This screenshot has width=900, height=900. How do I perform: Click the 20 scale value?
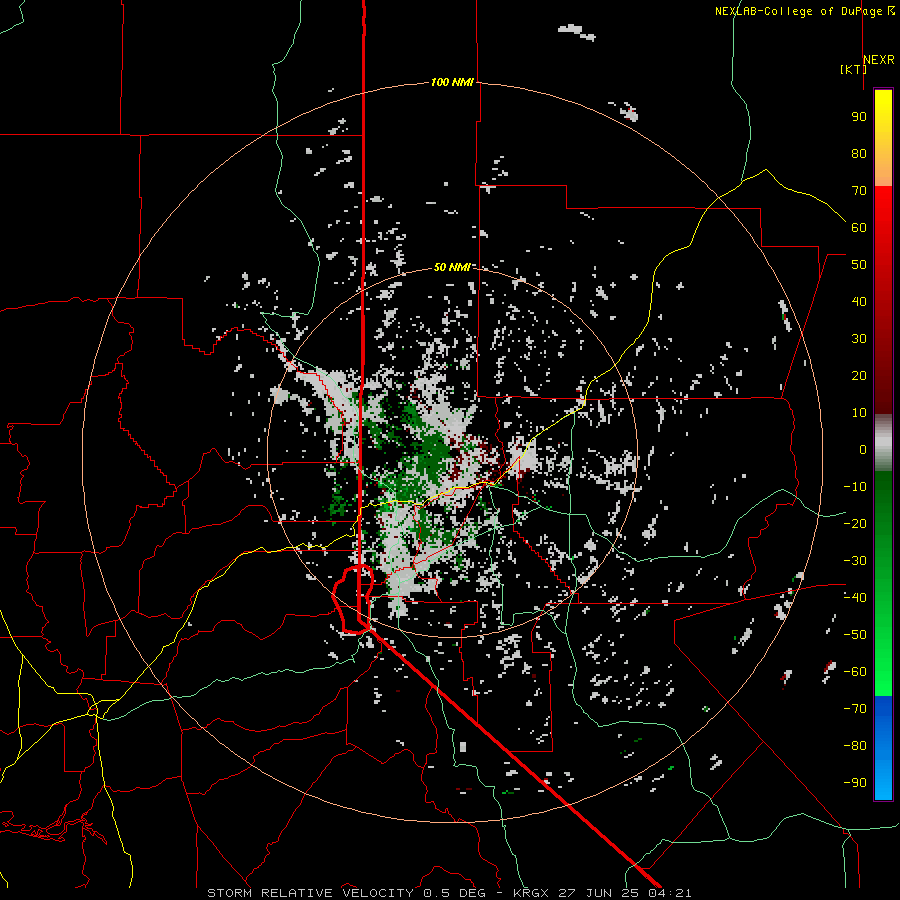(x=859, y=375)
